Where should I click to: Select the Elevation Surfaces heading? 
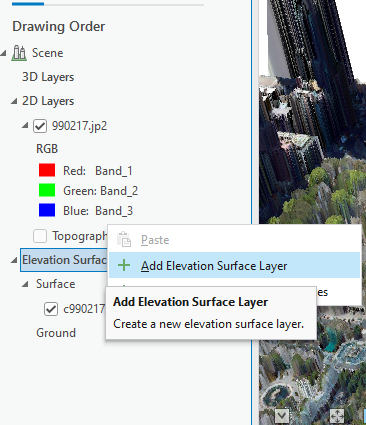[64, 260]
